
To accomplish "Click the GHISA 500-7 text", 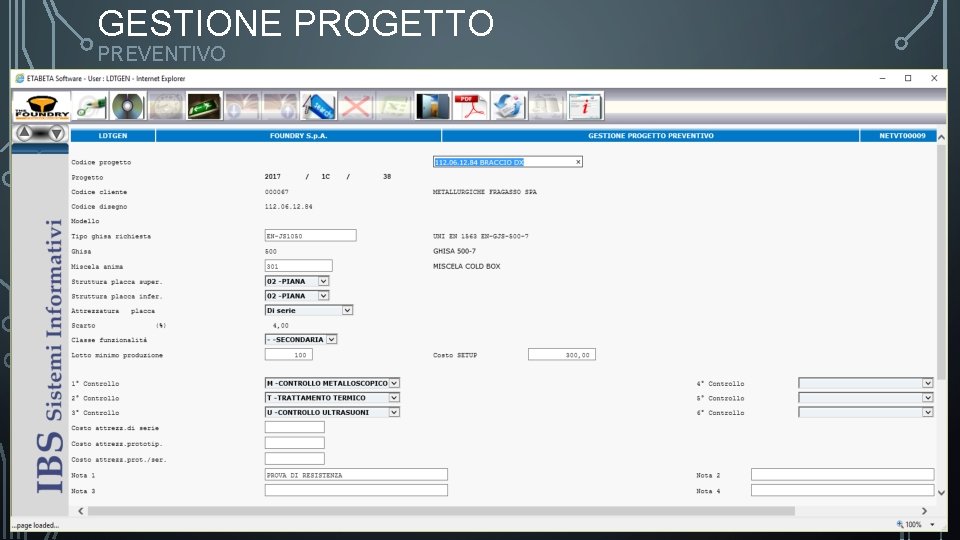I will 454,251.
